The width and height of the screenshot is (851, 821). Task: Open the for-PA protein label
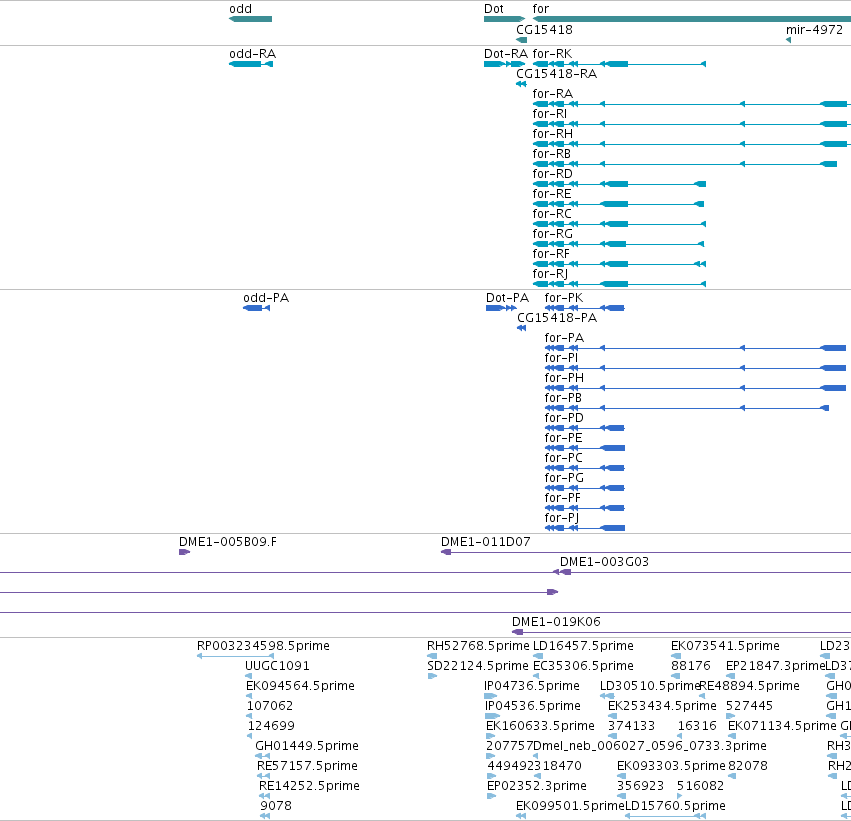click(564, 338)
